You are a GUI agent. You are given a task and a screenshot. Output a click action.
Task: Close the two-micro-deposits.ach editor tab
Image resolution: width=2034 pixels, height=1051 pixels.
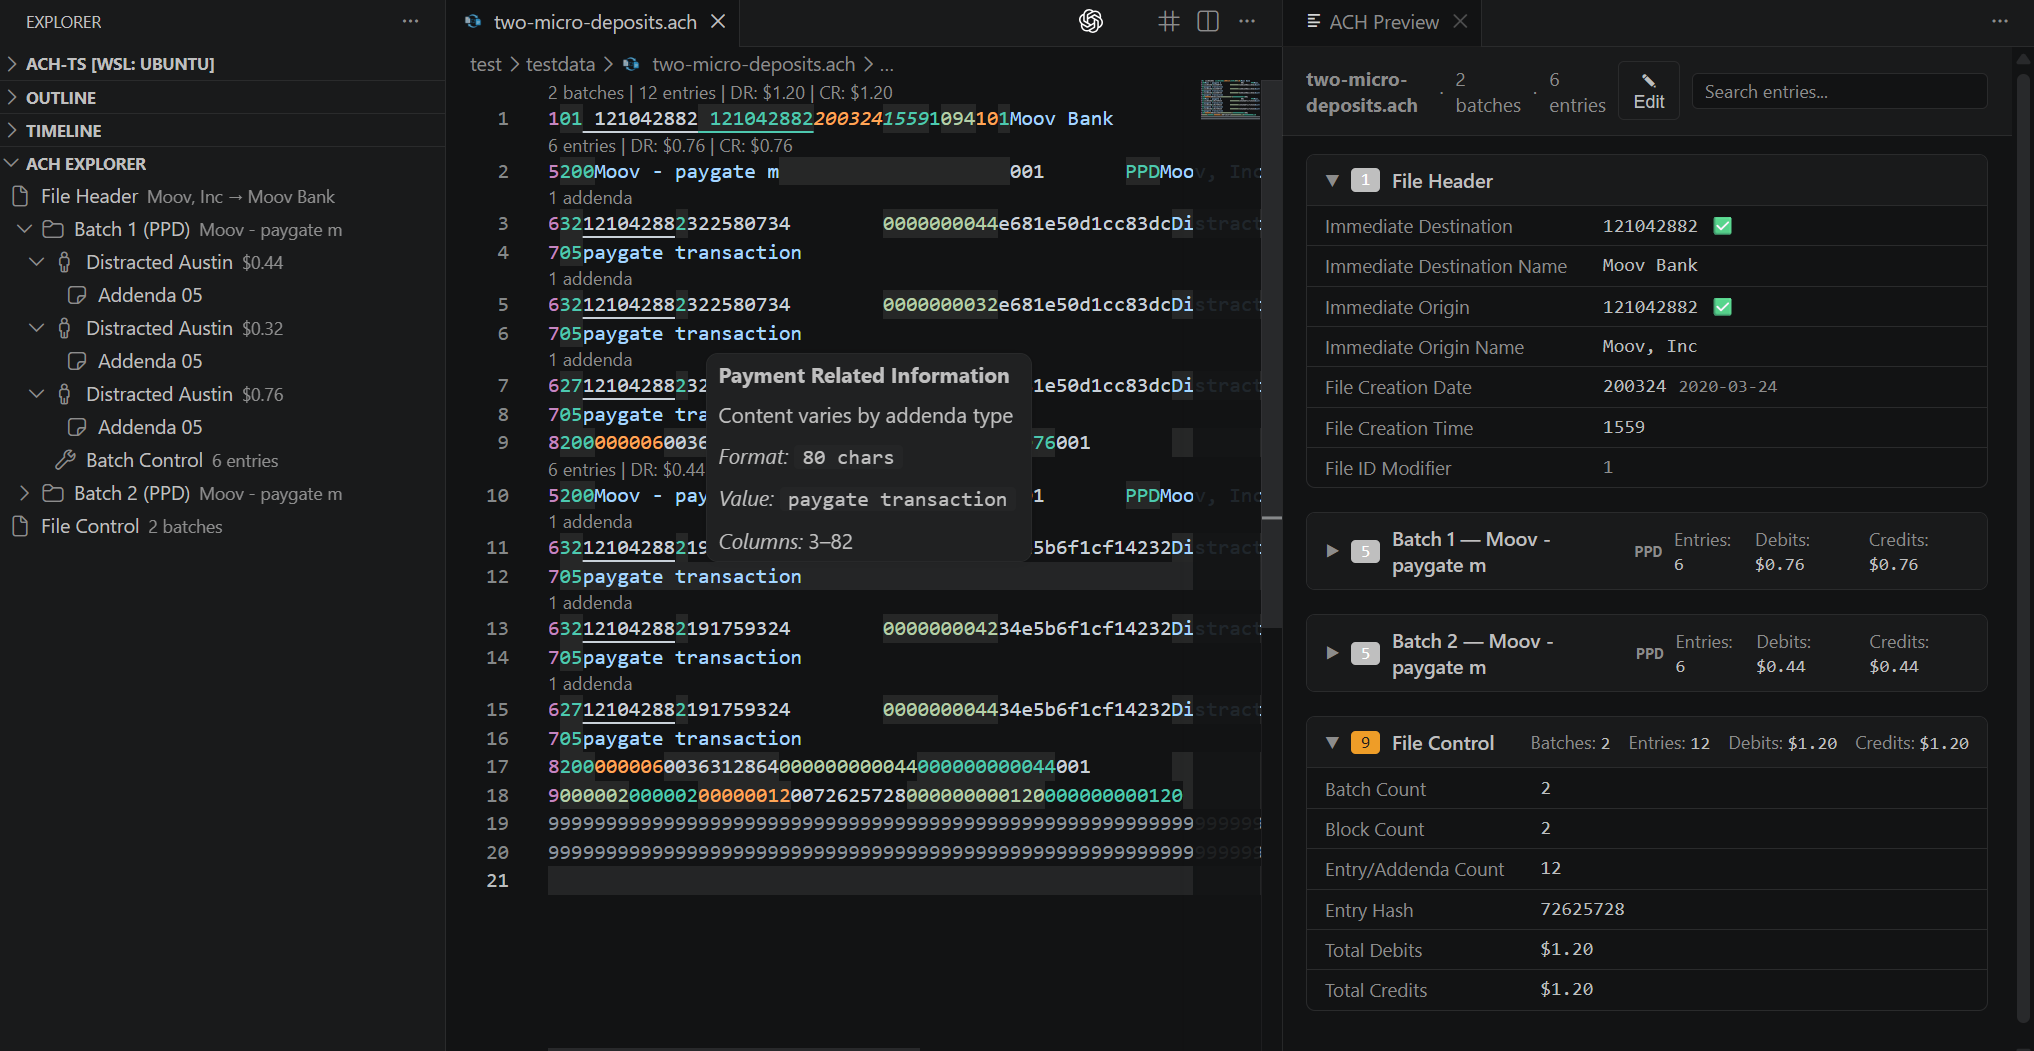[718, 21]
